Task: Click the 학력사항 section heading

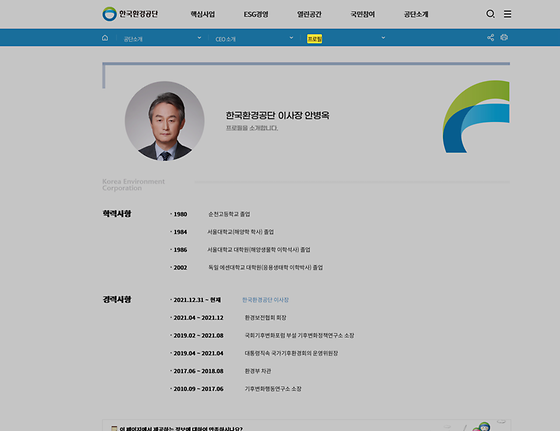Action: tap(117, 214)
